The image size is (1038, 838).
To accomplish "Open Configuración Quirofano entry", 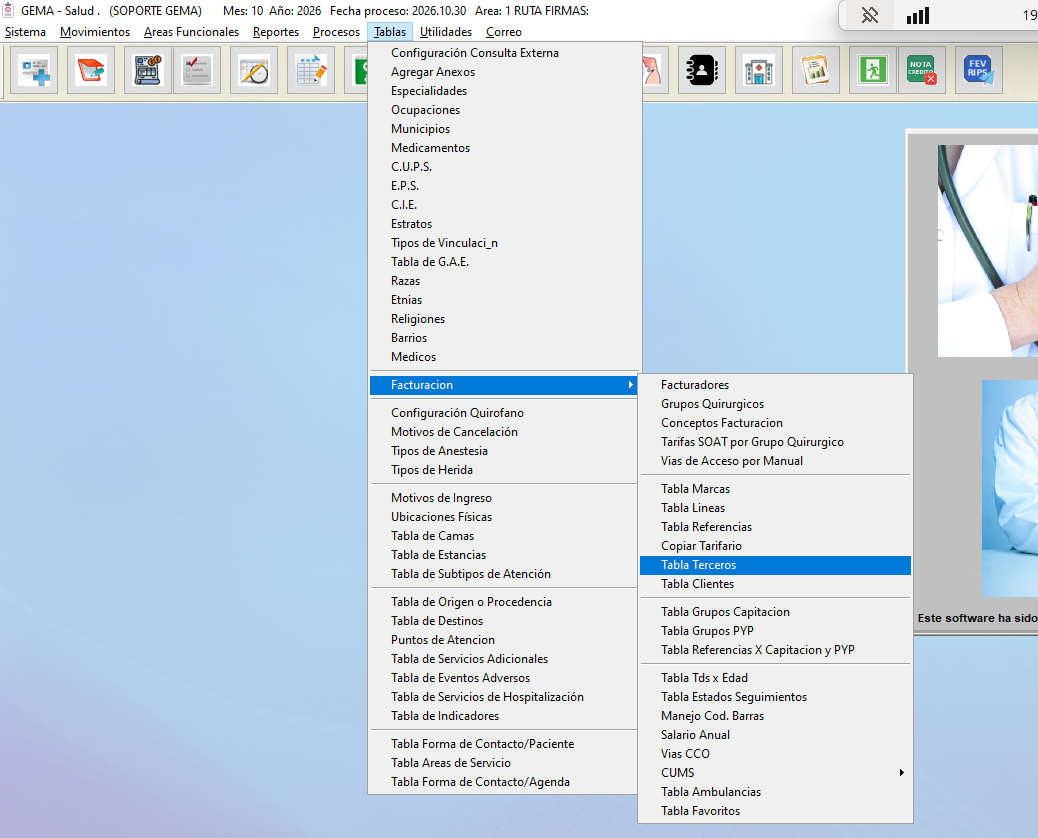I will pos(503,412).
